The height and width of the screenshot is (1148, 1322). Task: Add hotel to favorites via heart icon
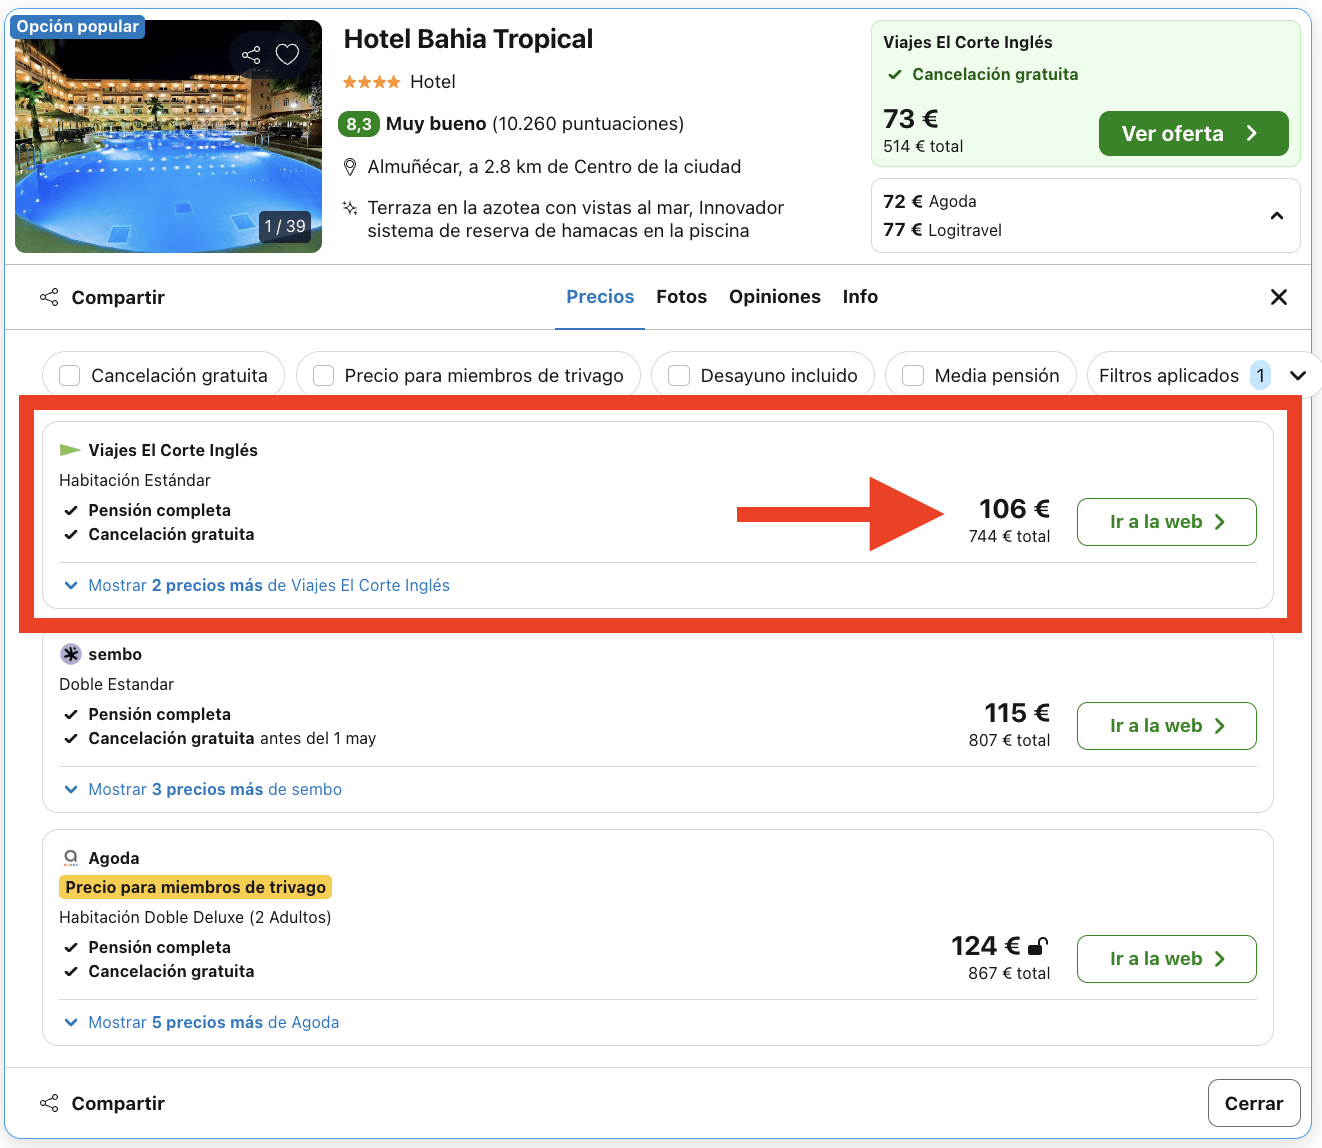287,54
